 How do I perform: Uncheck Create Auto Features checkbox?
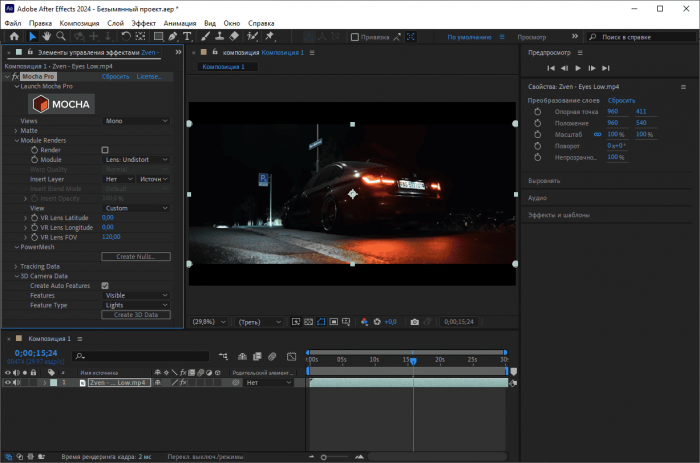coord(106,285)
